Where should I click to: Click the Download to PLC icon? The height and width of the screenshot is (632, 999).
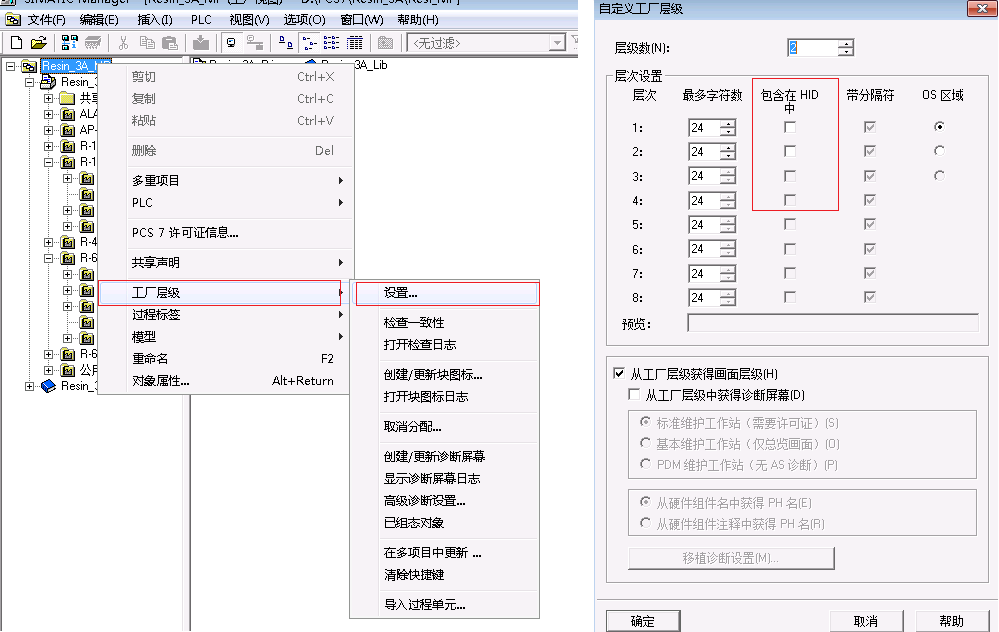tap(201, 43)
